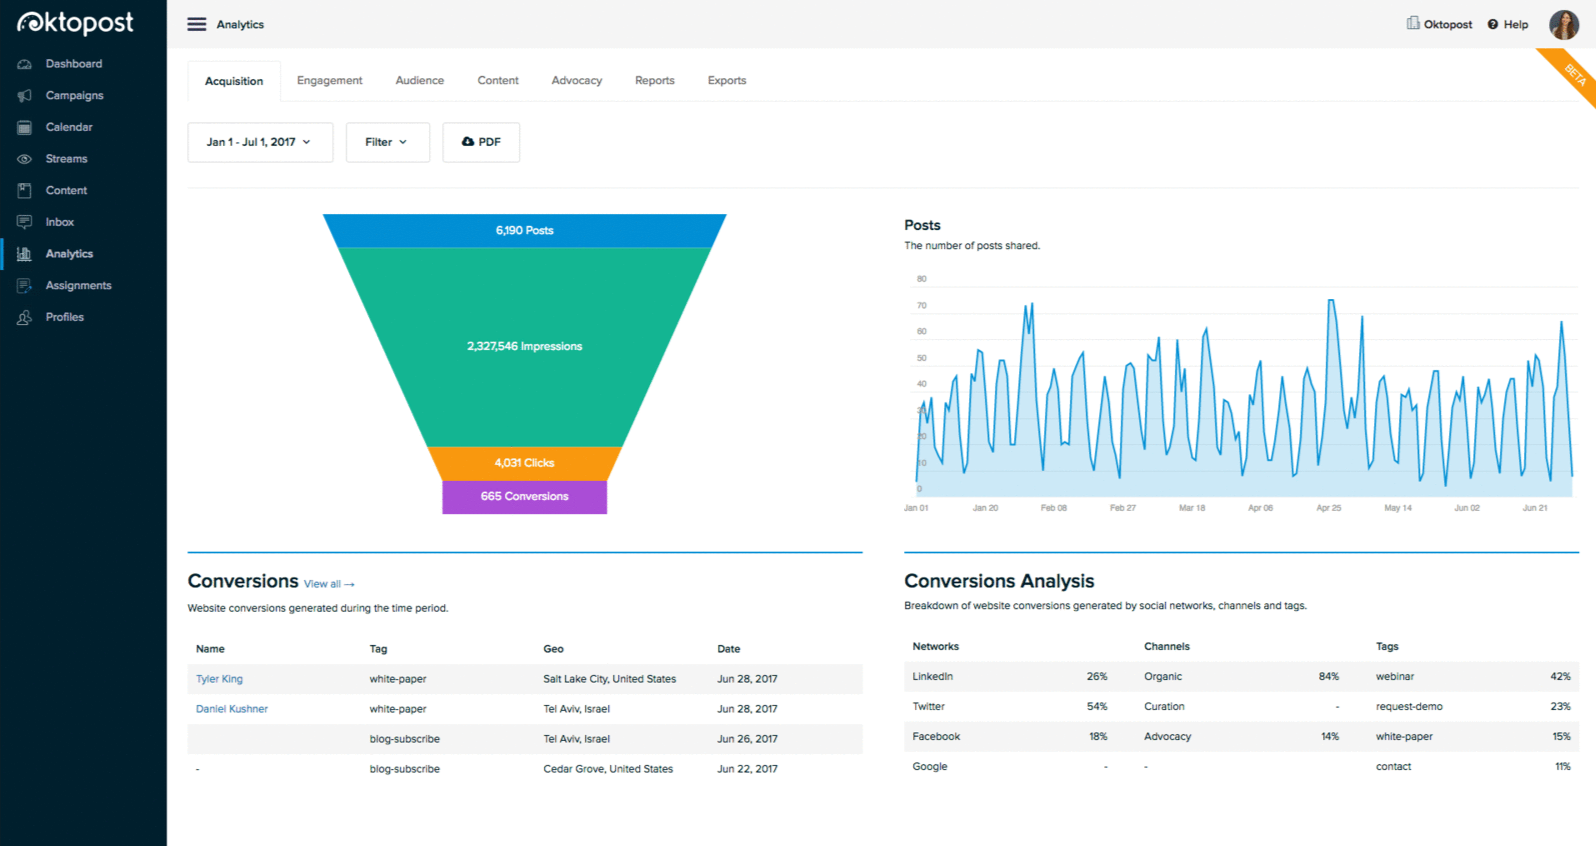The height and width of the screenshot is (846, 1596).
Task: Click the Profiles people icon
Action: point(25,317)
